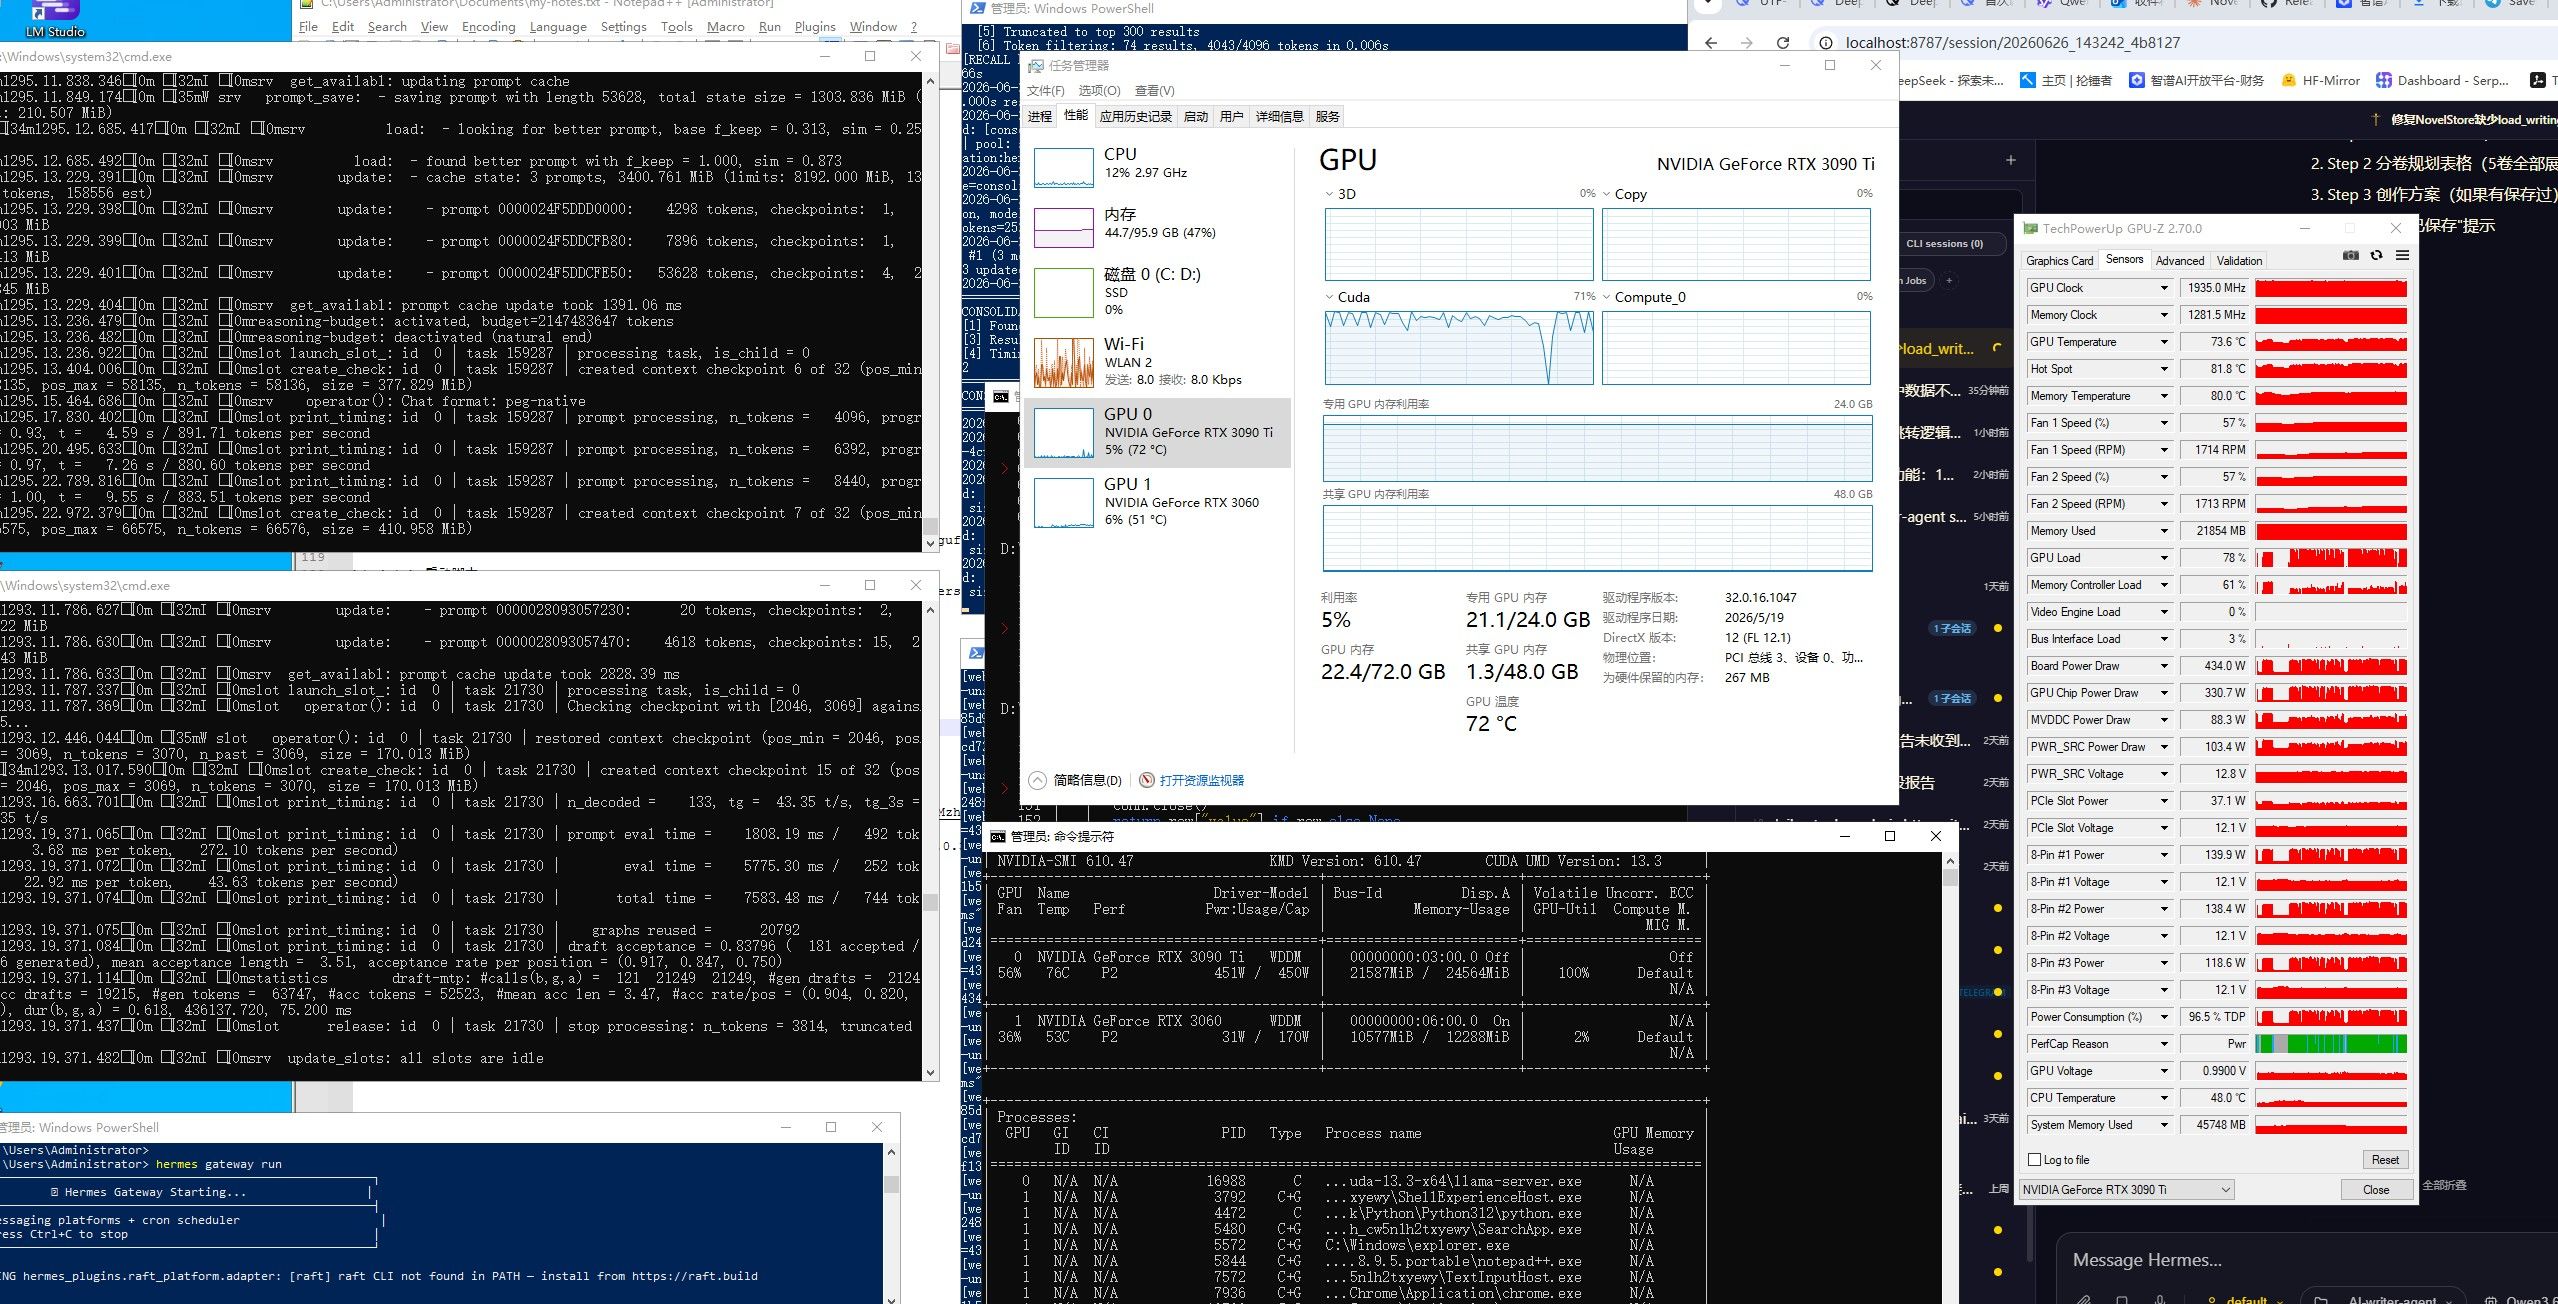Switch to the Advanced tab in GPU-Z
Viewport: 2558px width, 1304px height.
pyautogui.click(x=2179, y=261)
